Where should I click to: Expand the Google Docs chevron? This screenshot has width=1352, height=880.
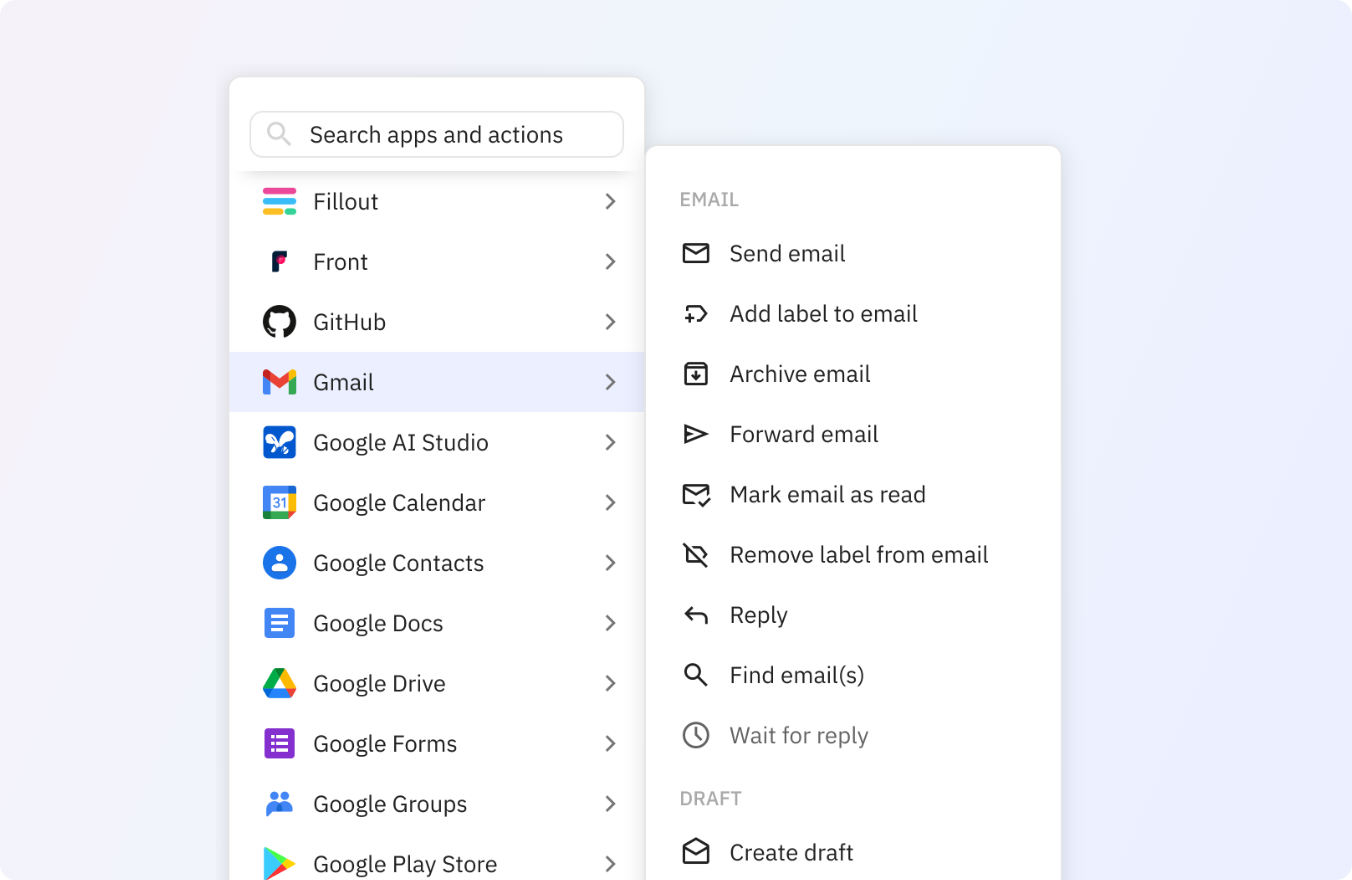click(610, 623)
